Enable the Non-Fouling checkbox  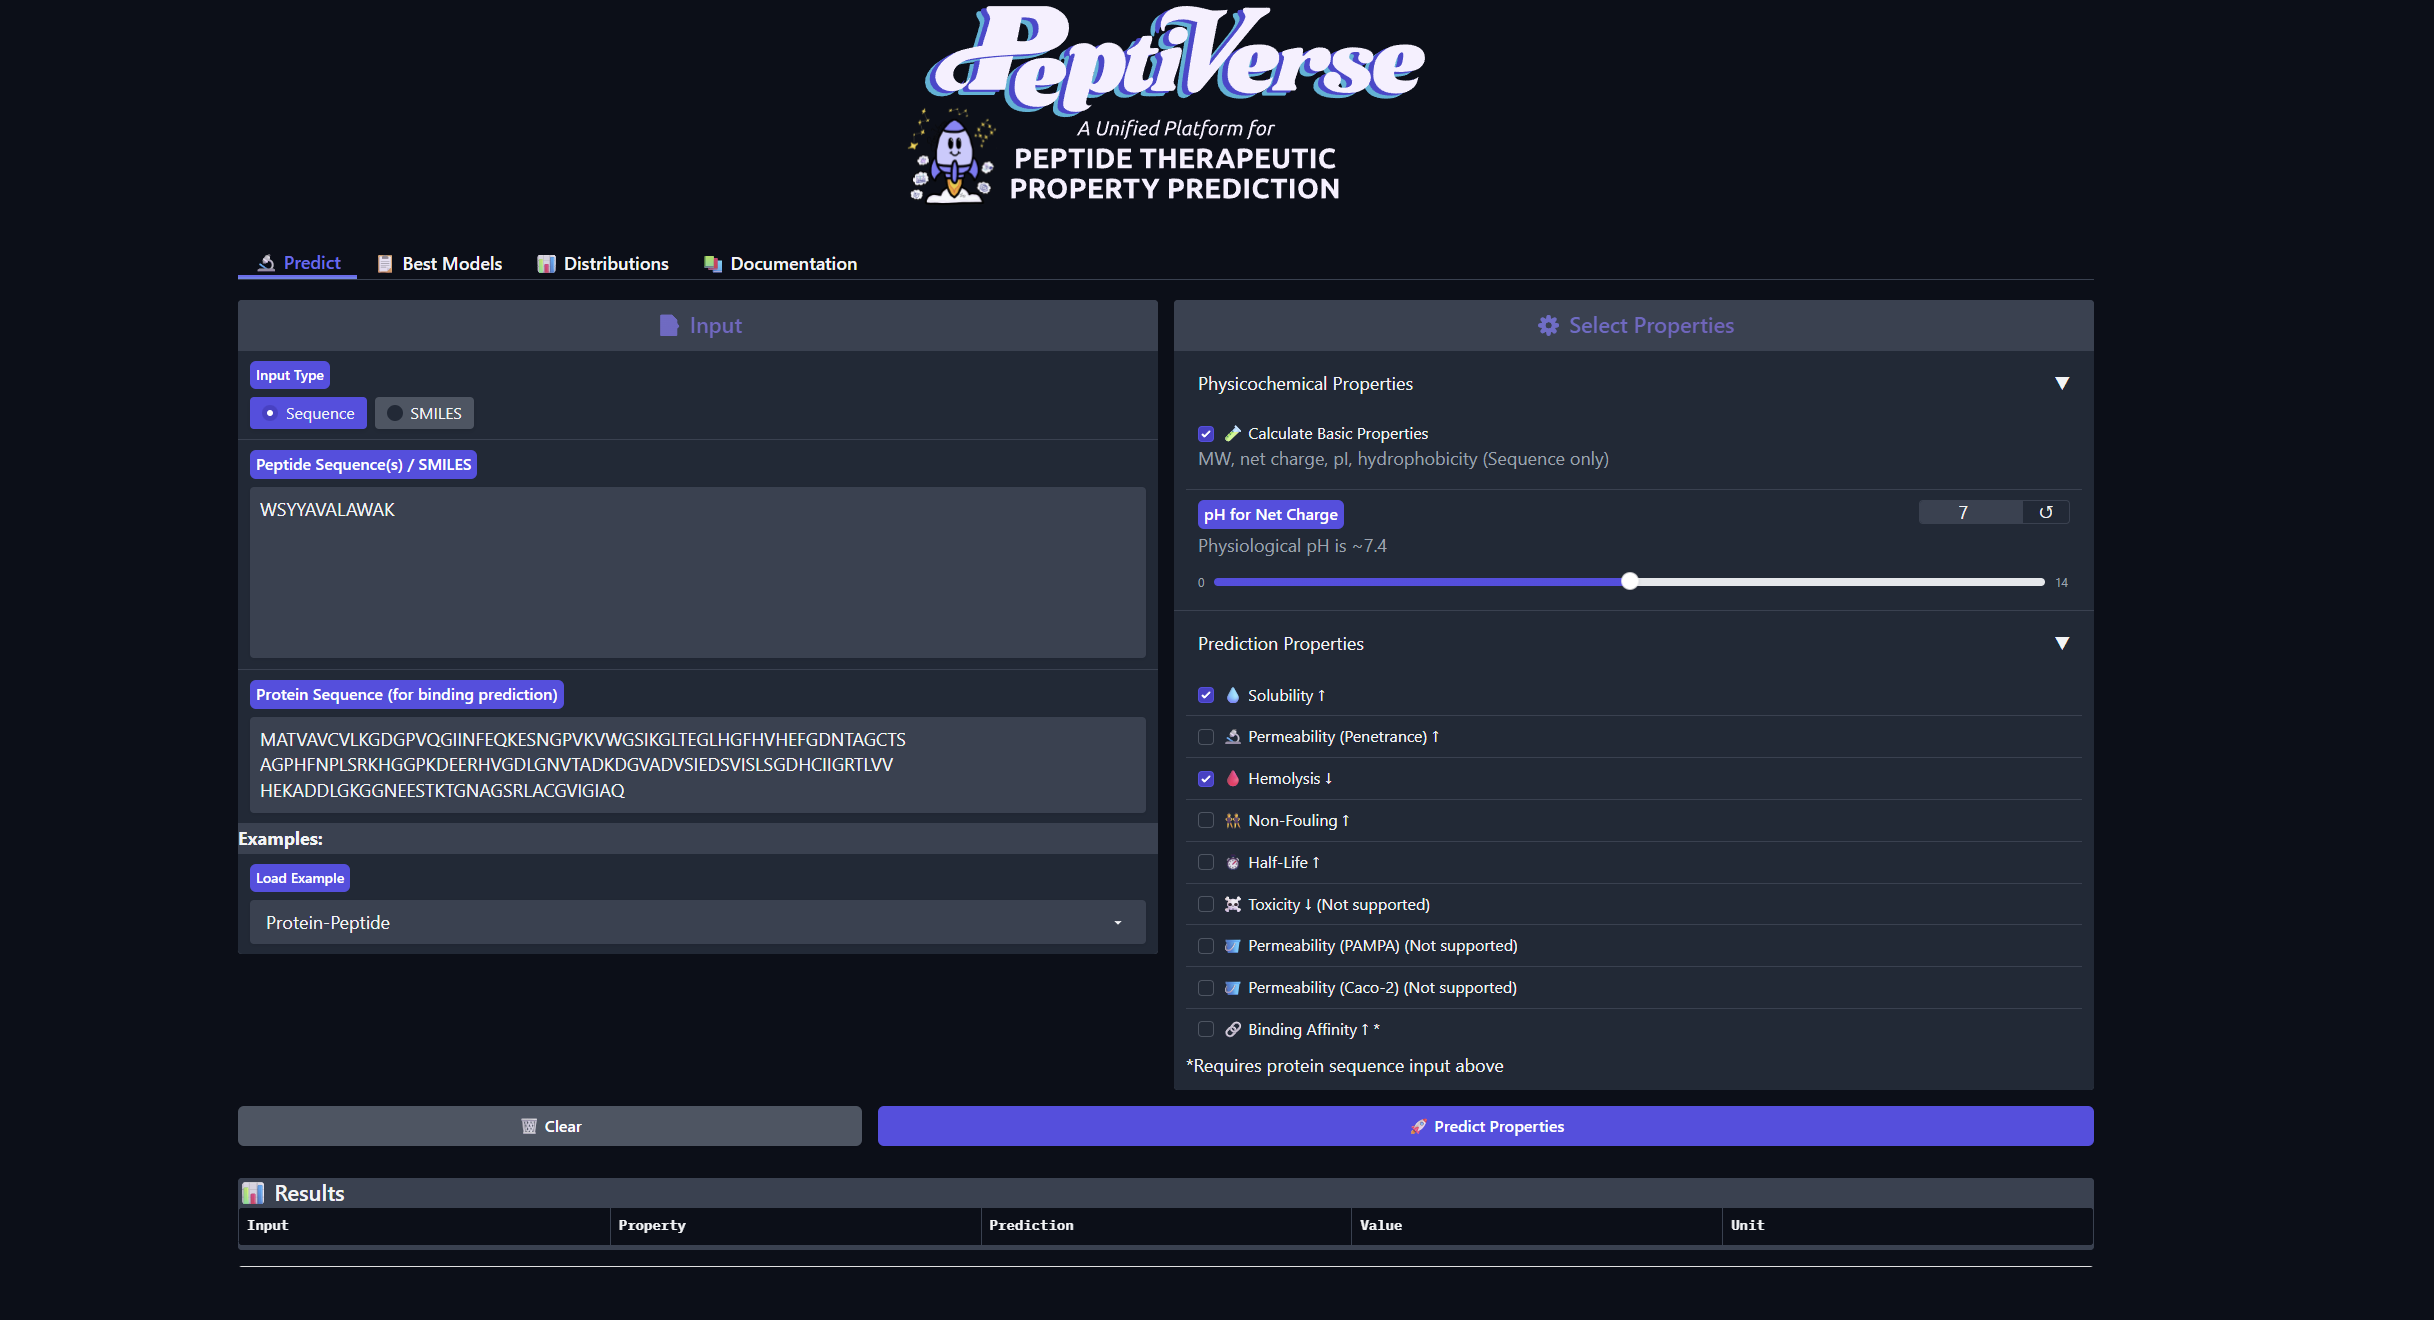1206,821
